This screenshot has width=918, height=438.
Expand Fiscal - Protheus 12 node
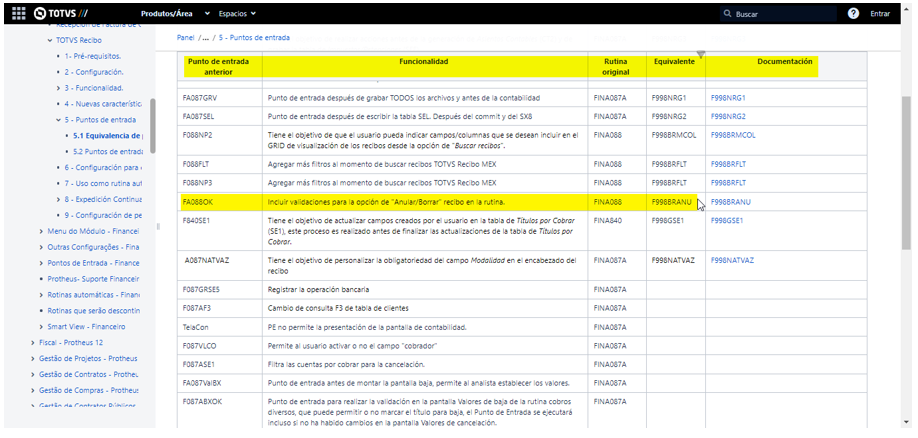pos(33,342)
